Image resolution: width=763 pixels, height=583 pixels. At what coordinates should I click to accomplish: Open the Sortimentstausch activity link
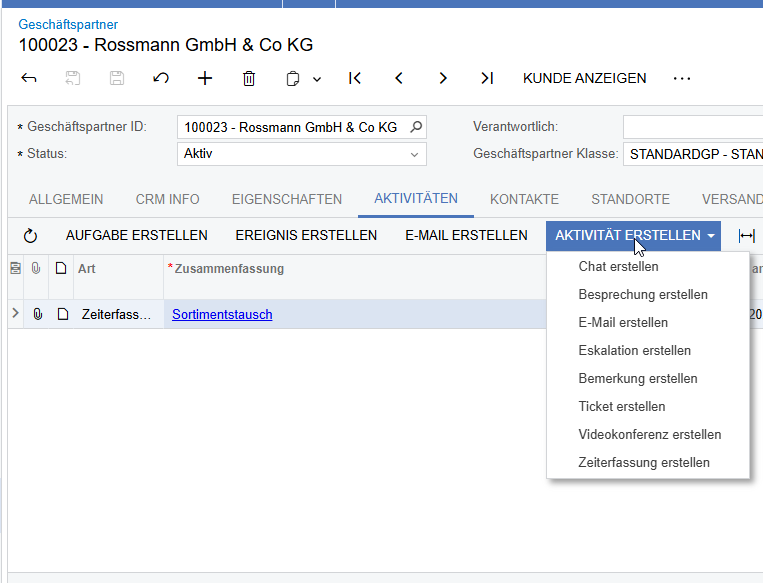(222, 314)
